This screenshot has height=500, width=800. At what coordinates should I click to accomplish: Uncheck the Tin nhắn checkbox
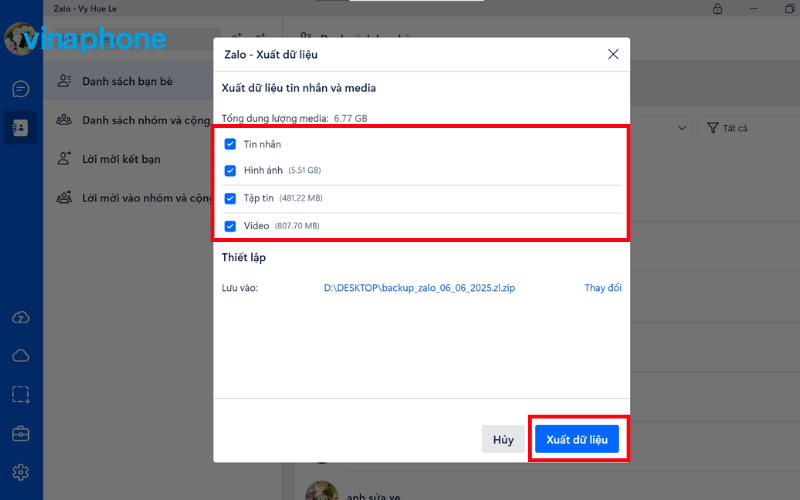[230, 144]
